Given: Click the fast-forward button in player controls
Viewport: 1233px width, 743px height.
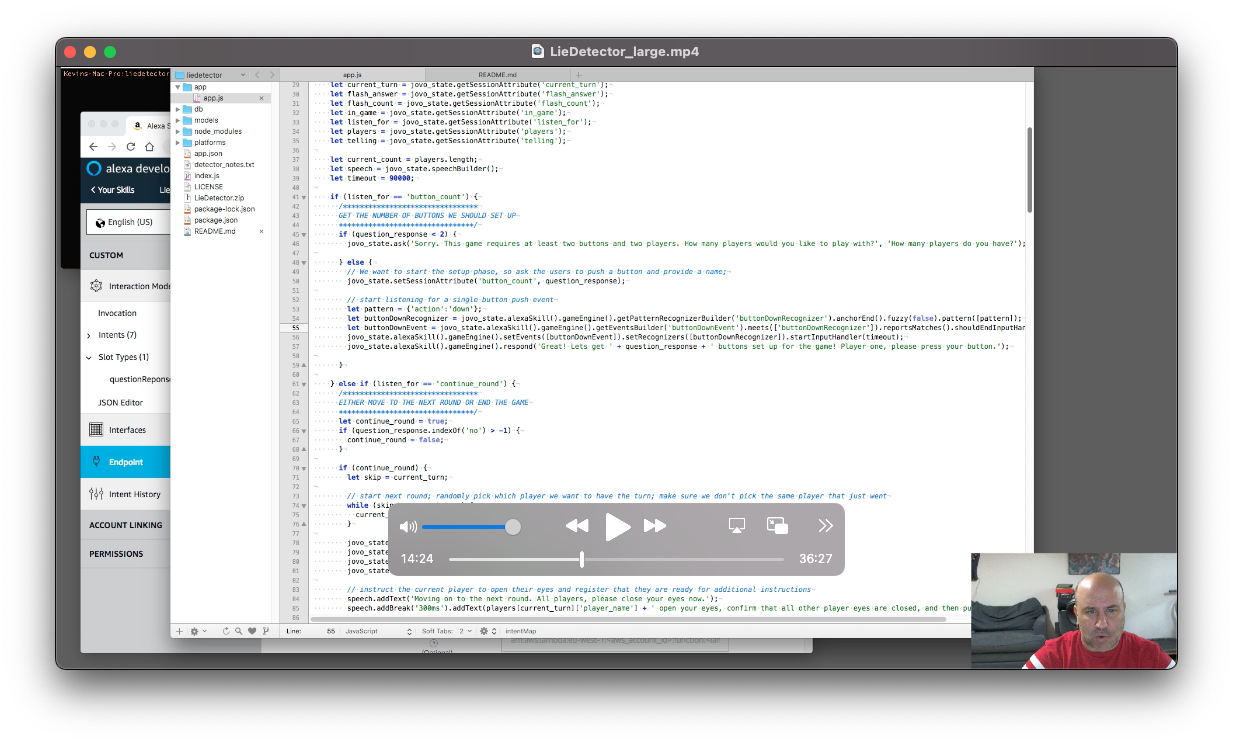Looking at the screenshot, I should pos(655,526).
